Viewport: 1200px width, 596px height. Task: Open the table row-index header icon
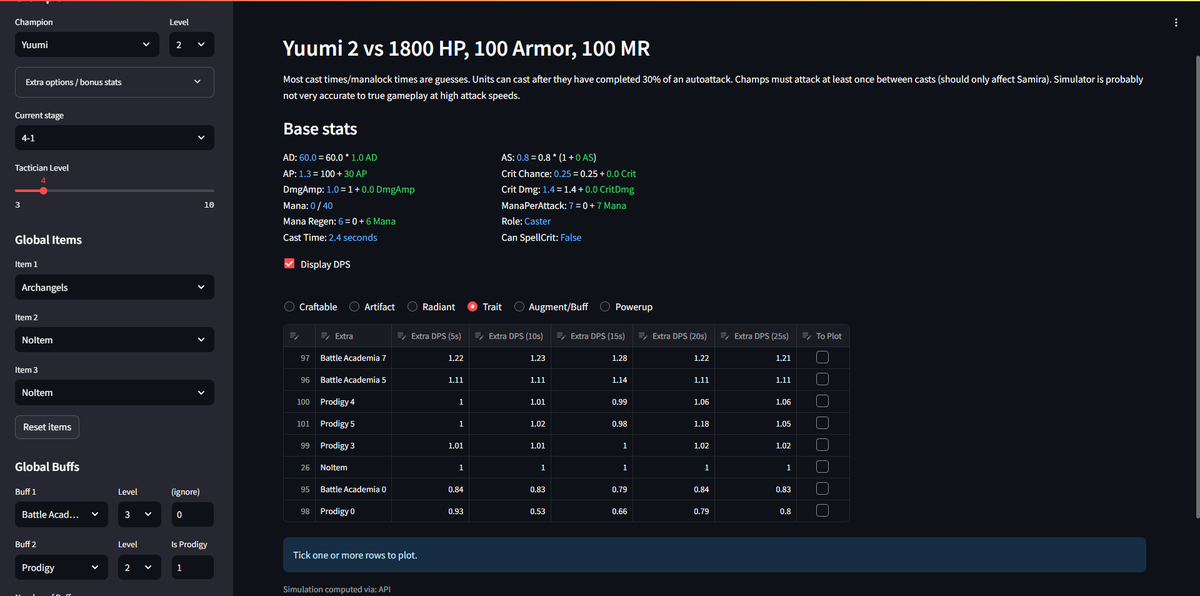[x=294, y=336]
